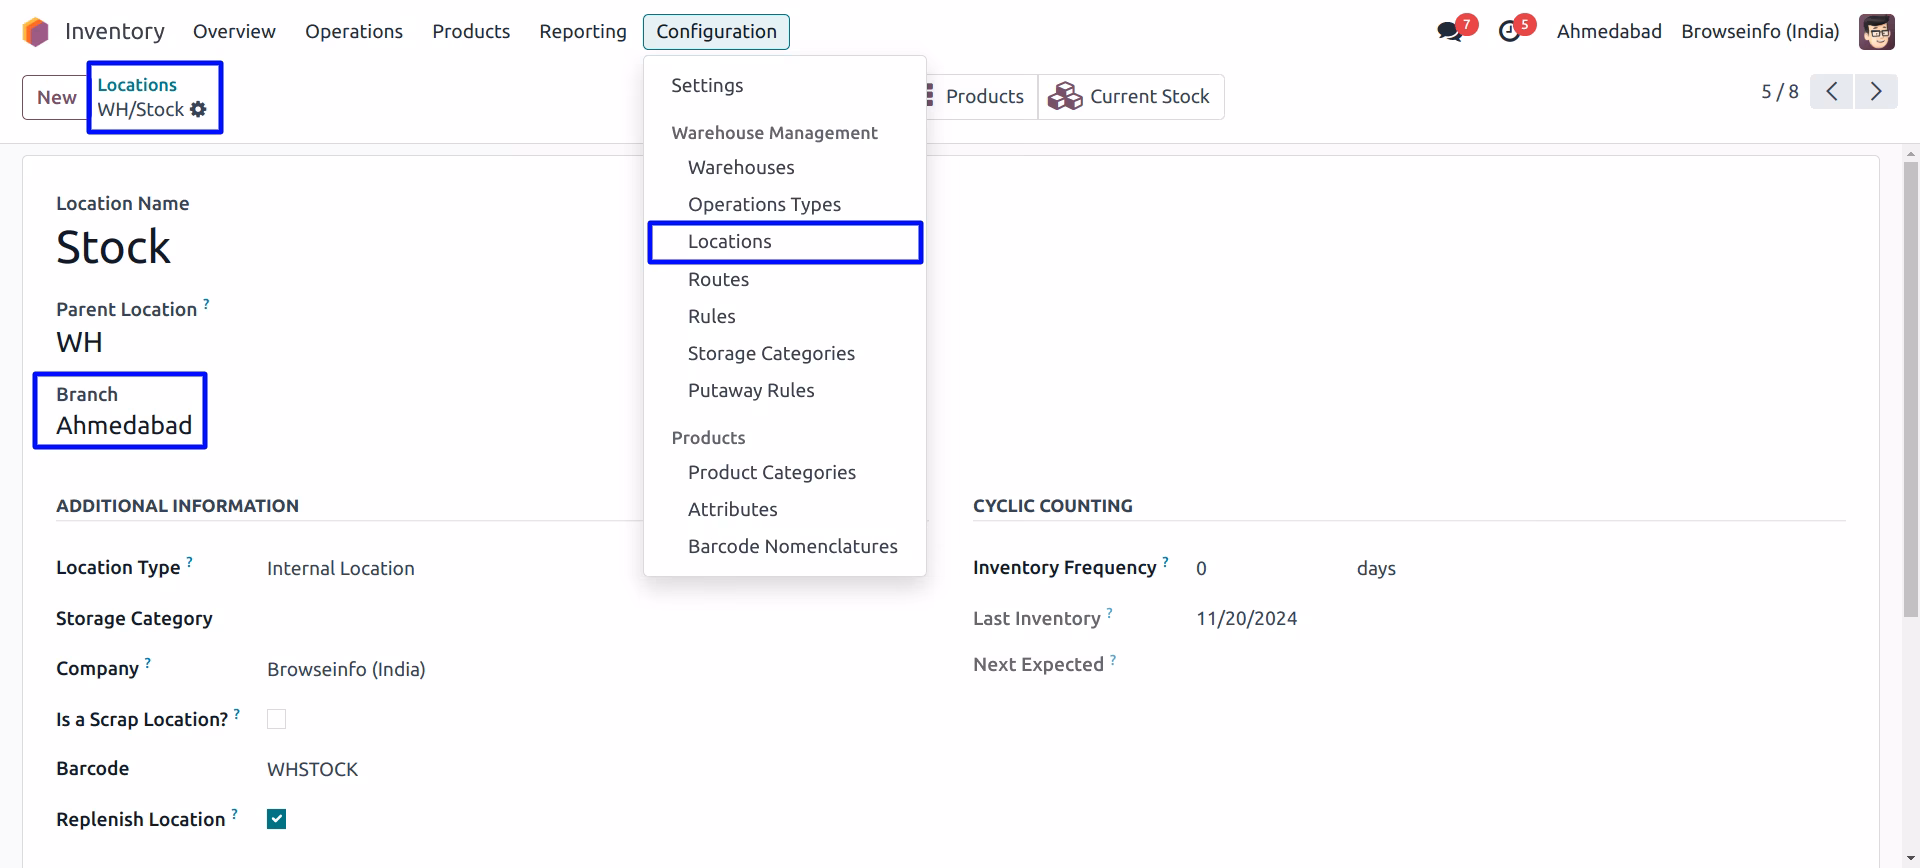Open the Browseinfo (India) company switcher

tap(1760, 32)
